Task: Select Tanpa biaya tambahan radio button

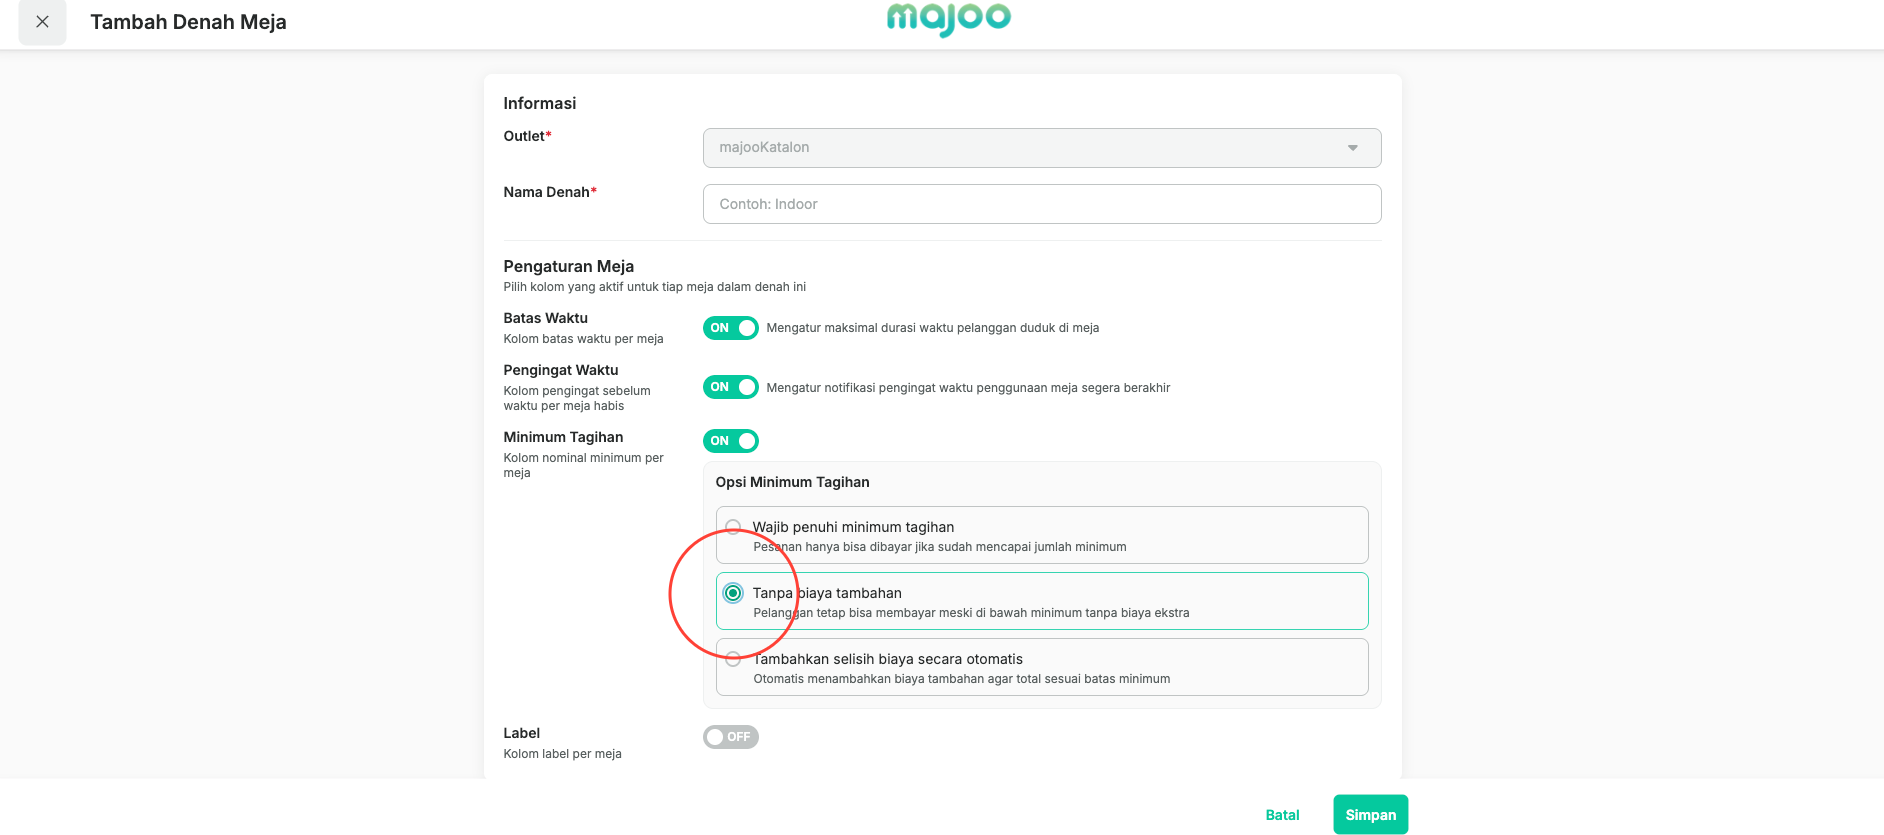Action: pos(733,593)
